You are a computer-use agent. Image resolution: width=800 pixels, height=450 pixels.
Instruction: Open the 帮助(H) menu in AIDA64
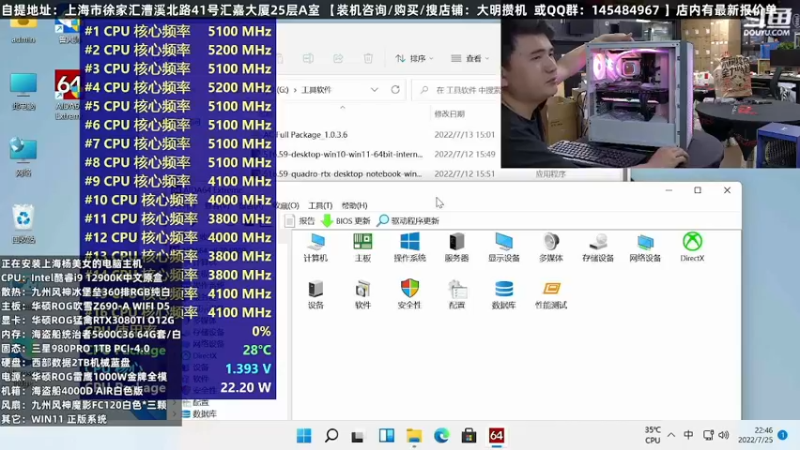click(x=354, y=206)
